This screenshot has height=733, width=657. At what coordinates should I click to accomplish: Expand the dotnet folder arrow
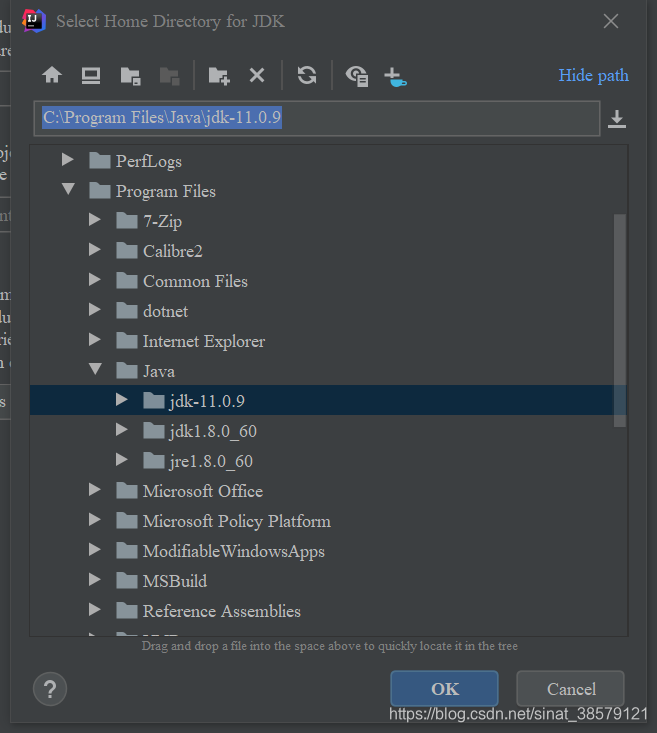(95, 309)
